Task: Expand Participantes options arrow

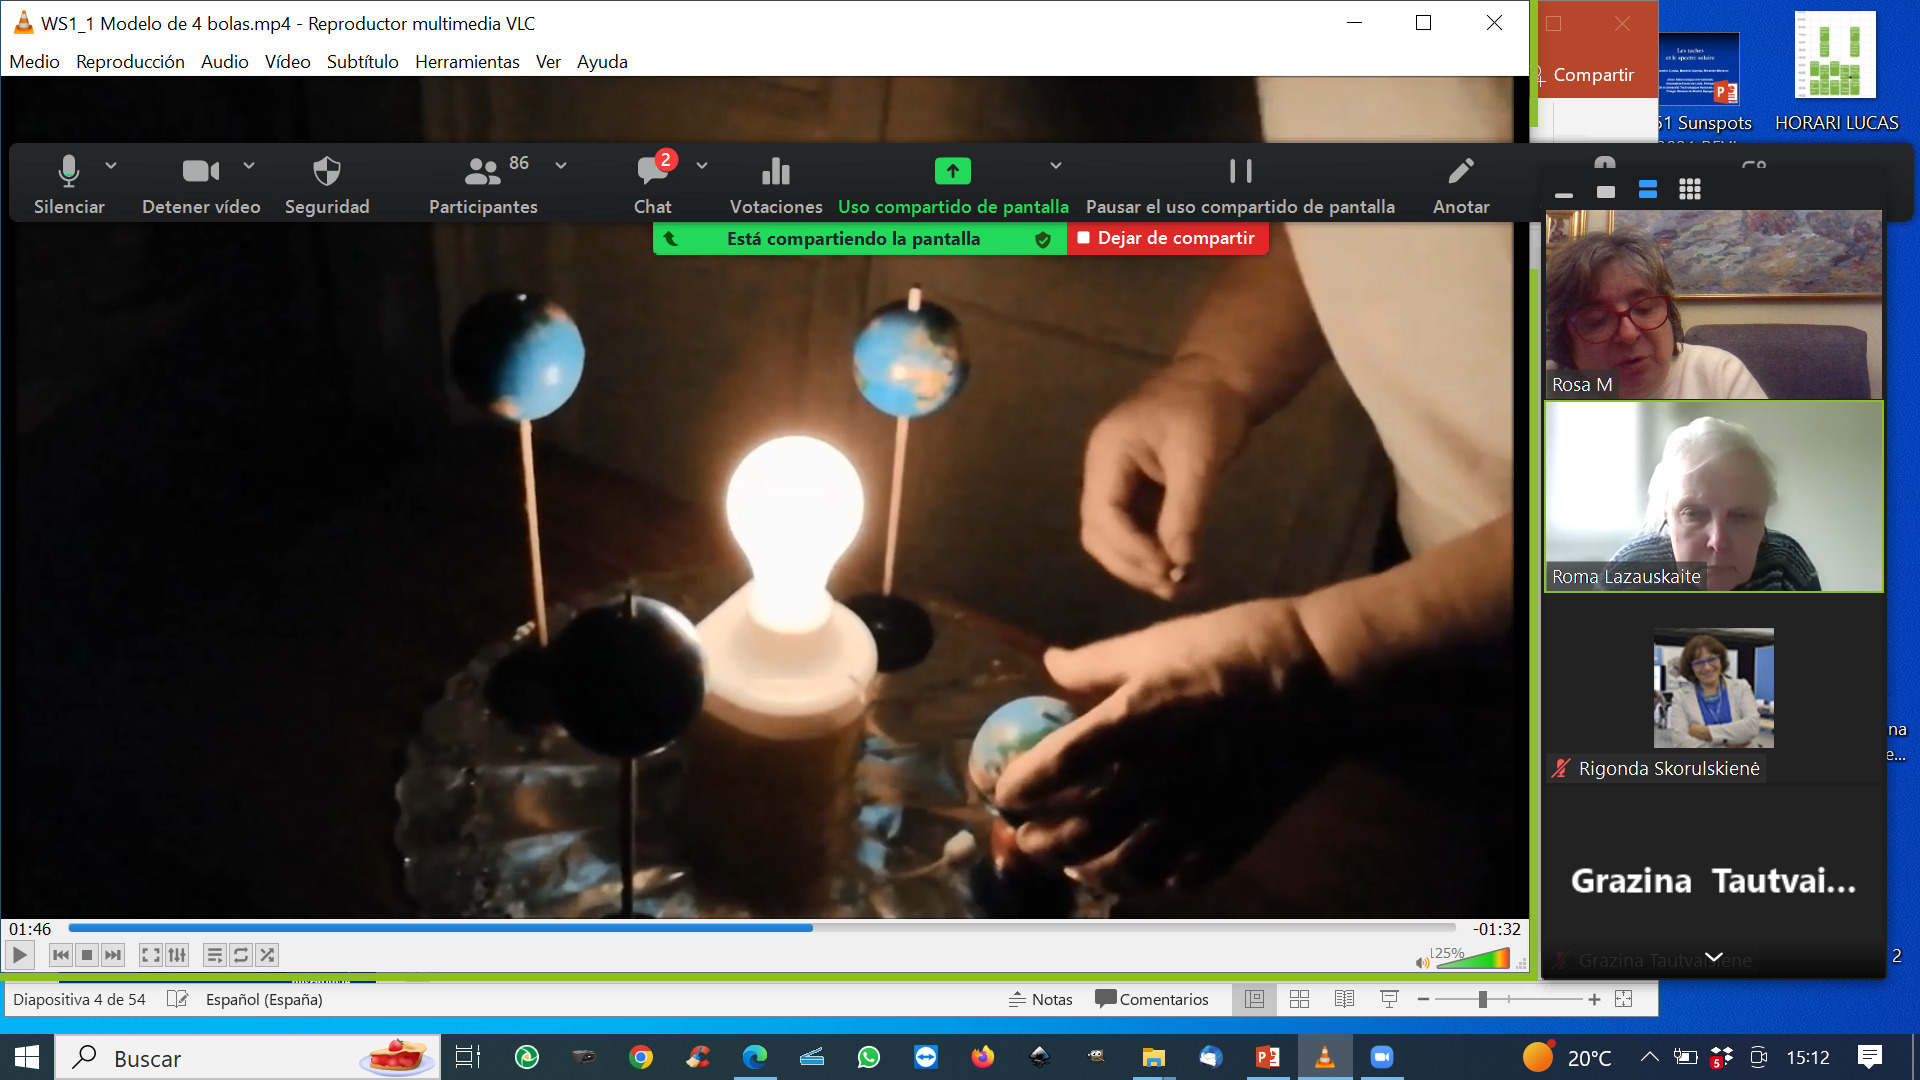Action: point(561,166)
